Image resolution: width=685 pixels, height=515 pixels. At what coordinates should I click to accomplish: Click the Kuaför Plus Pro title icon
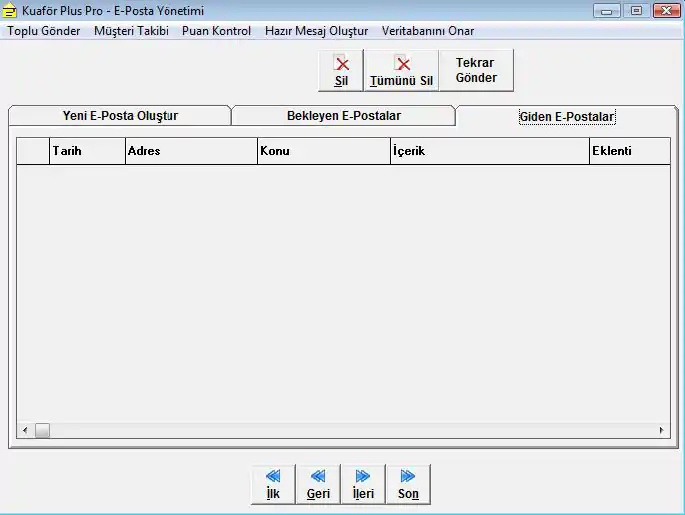pos(11,11)
